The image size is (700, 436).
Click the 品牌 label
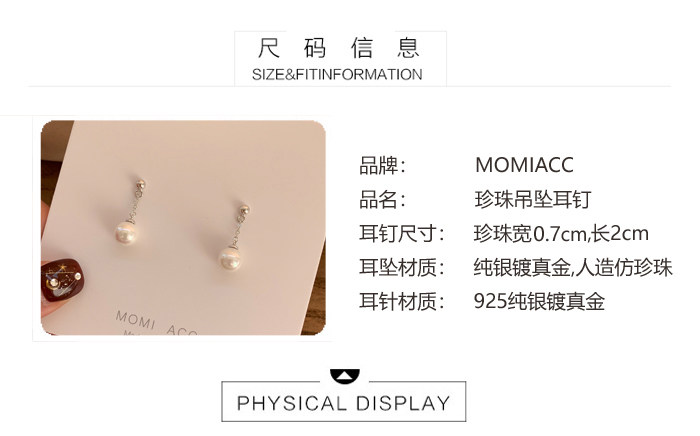click(x=382, y=165)
